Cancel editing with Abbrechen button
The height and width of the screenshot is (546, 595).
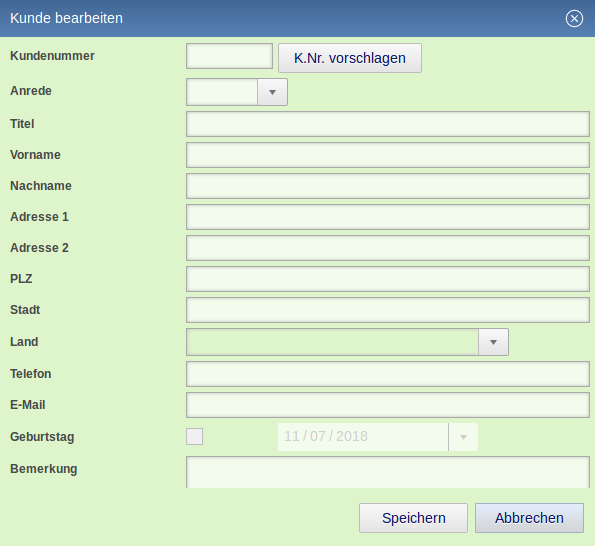tap(529, 518)
